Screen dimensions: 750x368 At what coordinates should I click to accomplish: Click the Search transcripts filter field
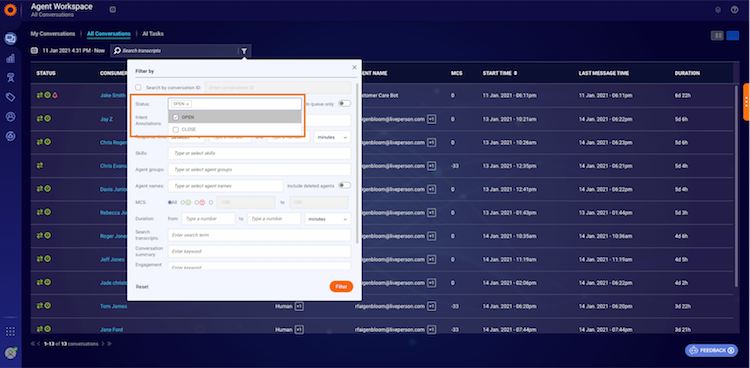coord(259,235)
